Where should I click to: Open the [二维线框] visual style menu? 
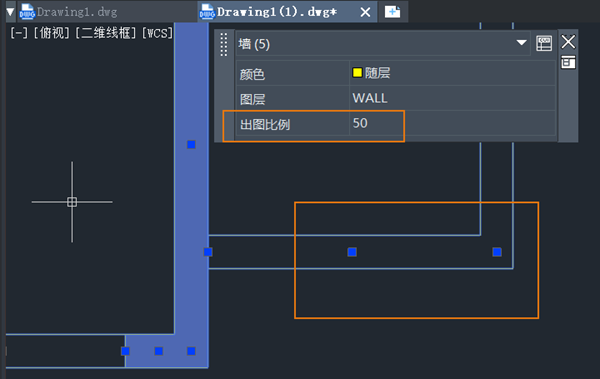[x=105, y=33]
